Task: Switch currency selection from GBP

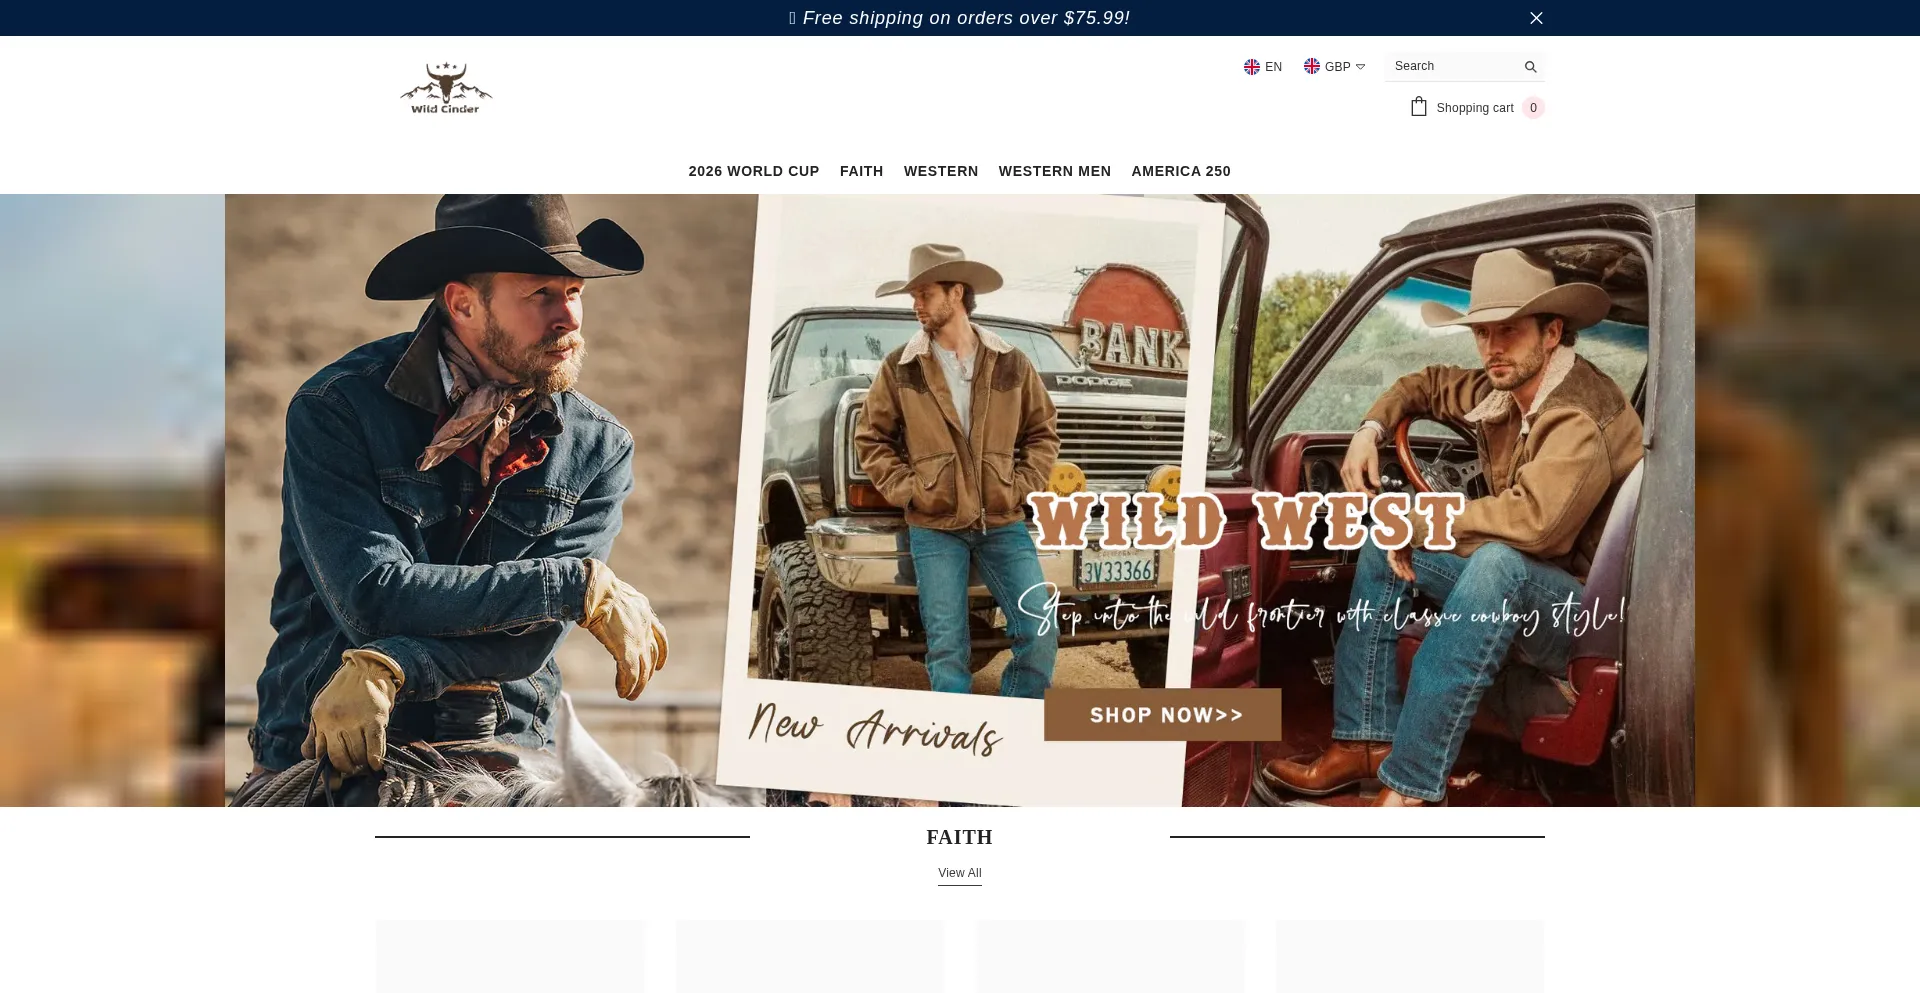Action: coord(1335,66)
